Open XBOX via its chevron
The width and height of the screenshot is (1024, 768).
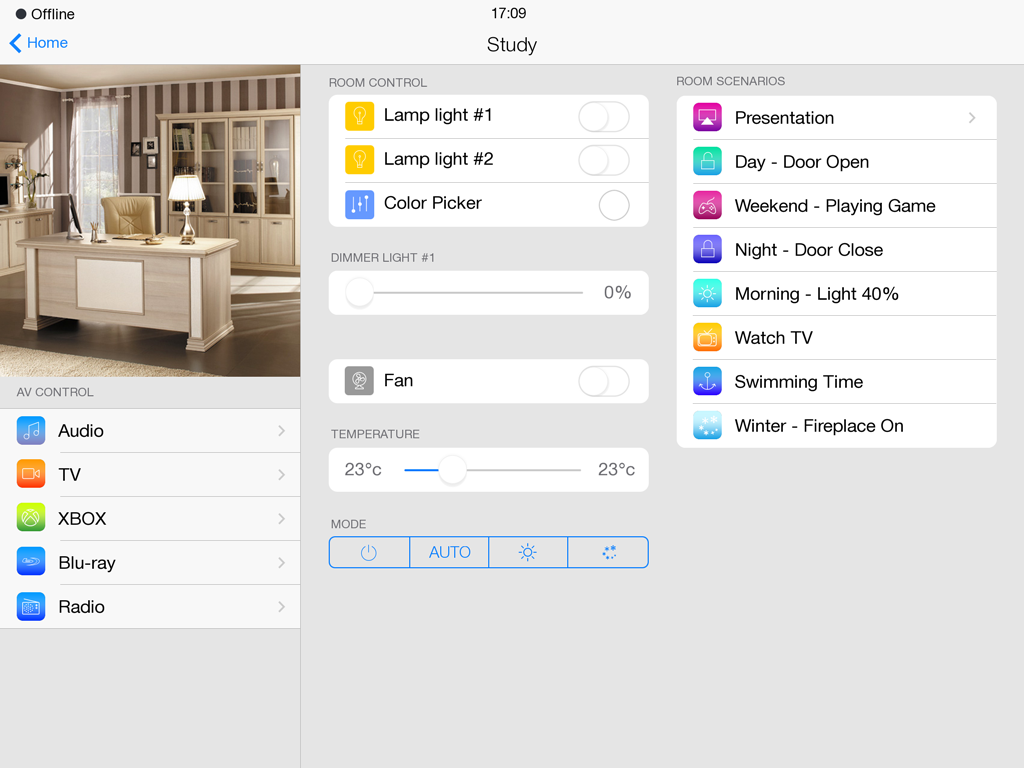281,519
